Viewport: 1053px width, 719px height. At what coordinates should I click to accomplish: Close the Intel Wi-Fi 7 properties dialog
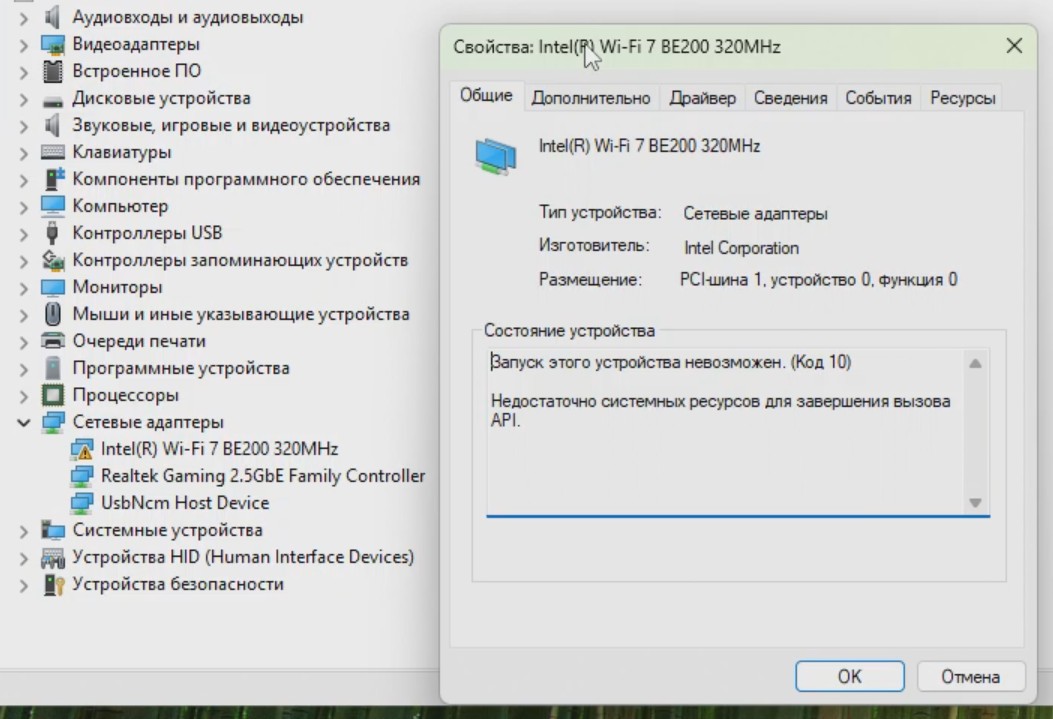[x=1014, y=46]
